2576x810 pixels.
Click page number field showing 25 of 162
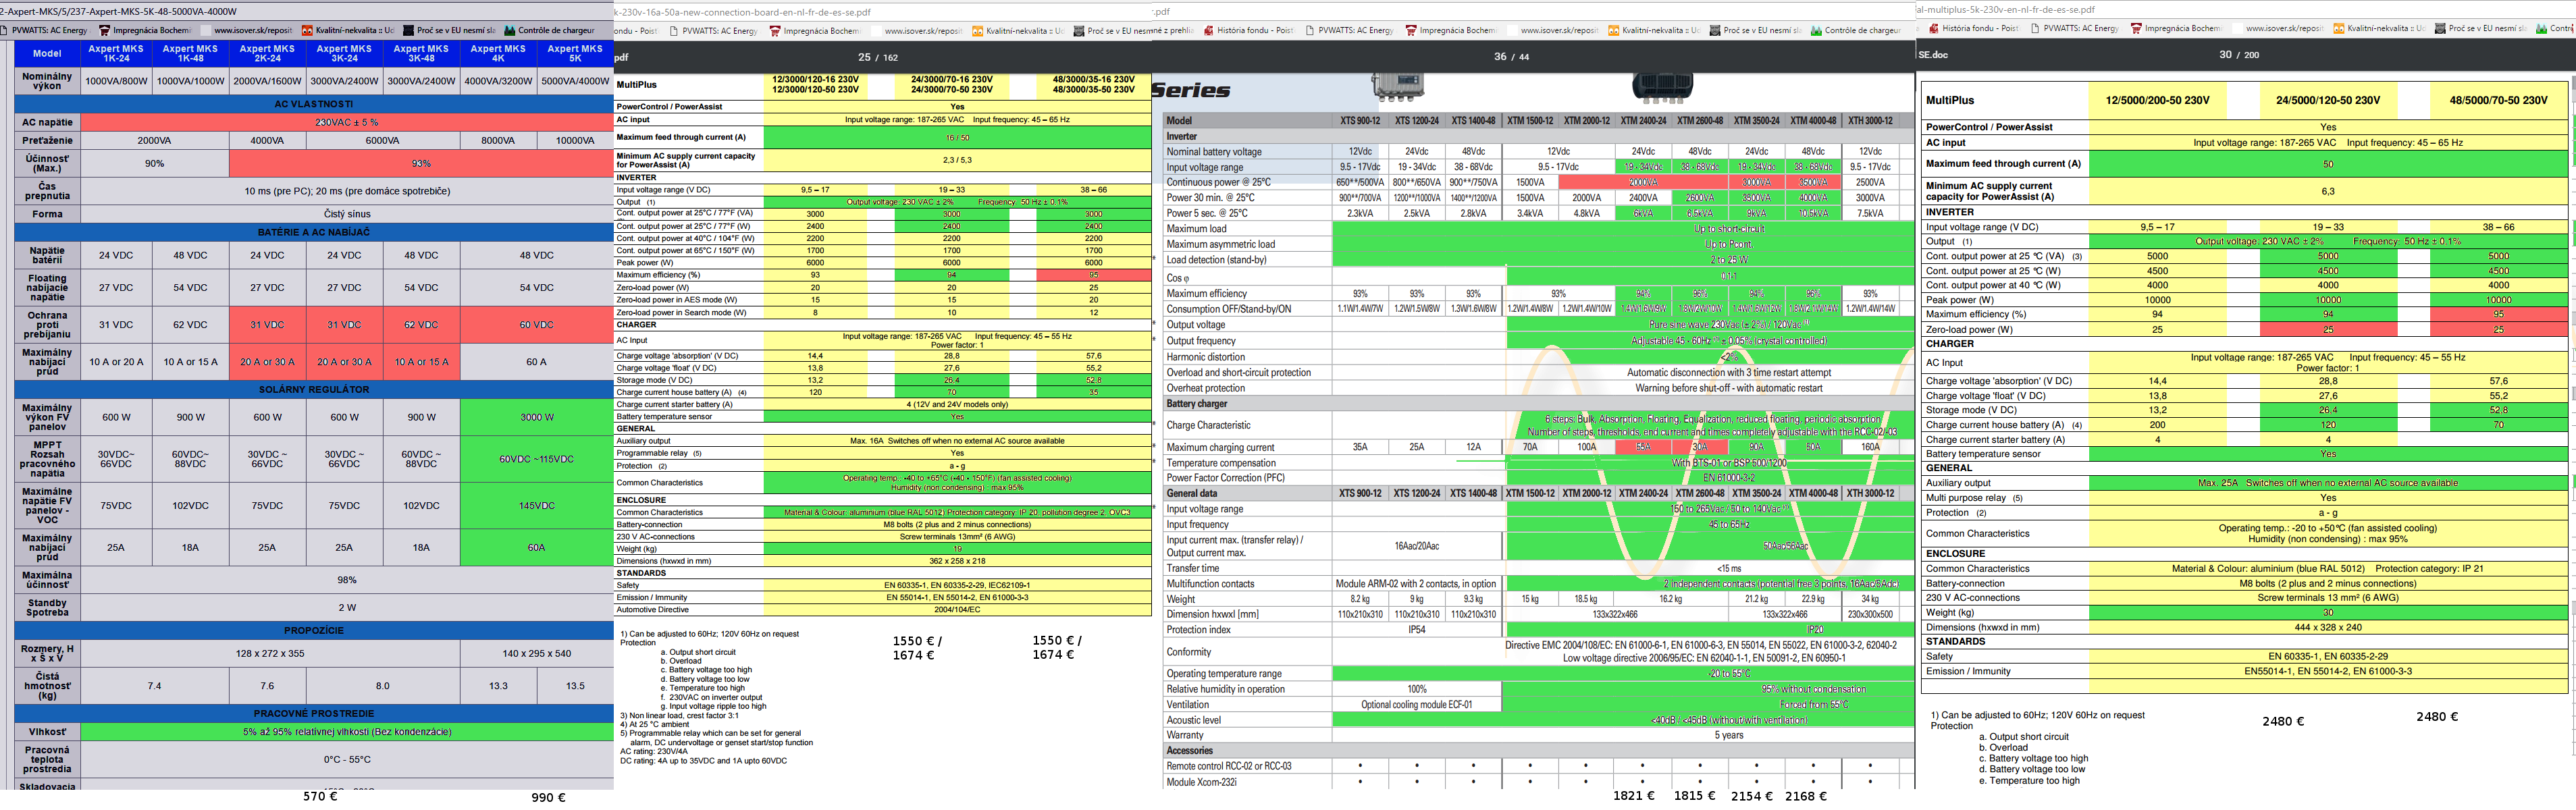pos(864,57)
